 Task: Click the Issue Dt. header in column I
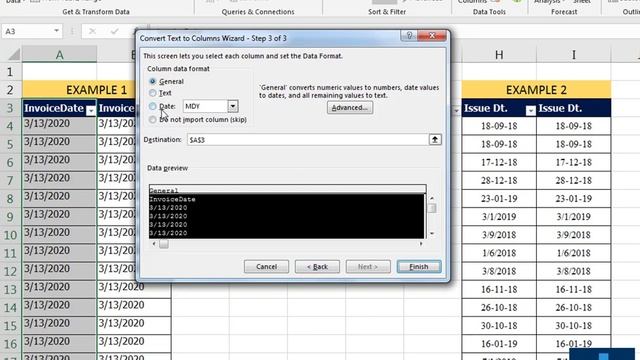click(574, 108)
